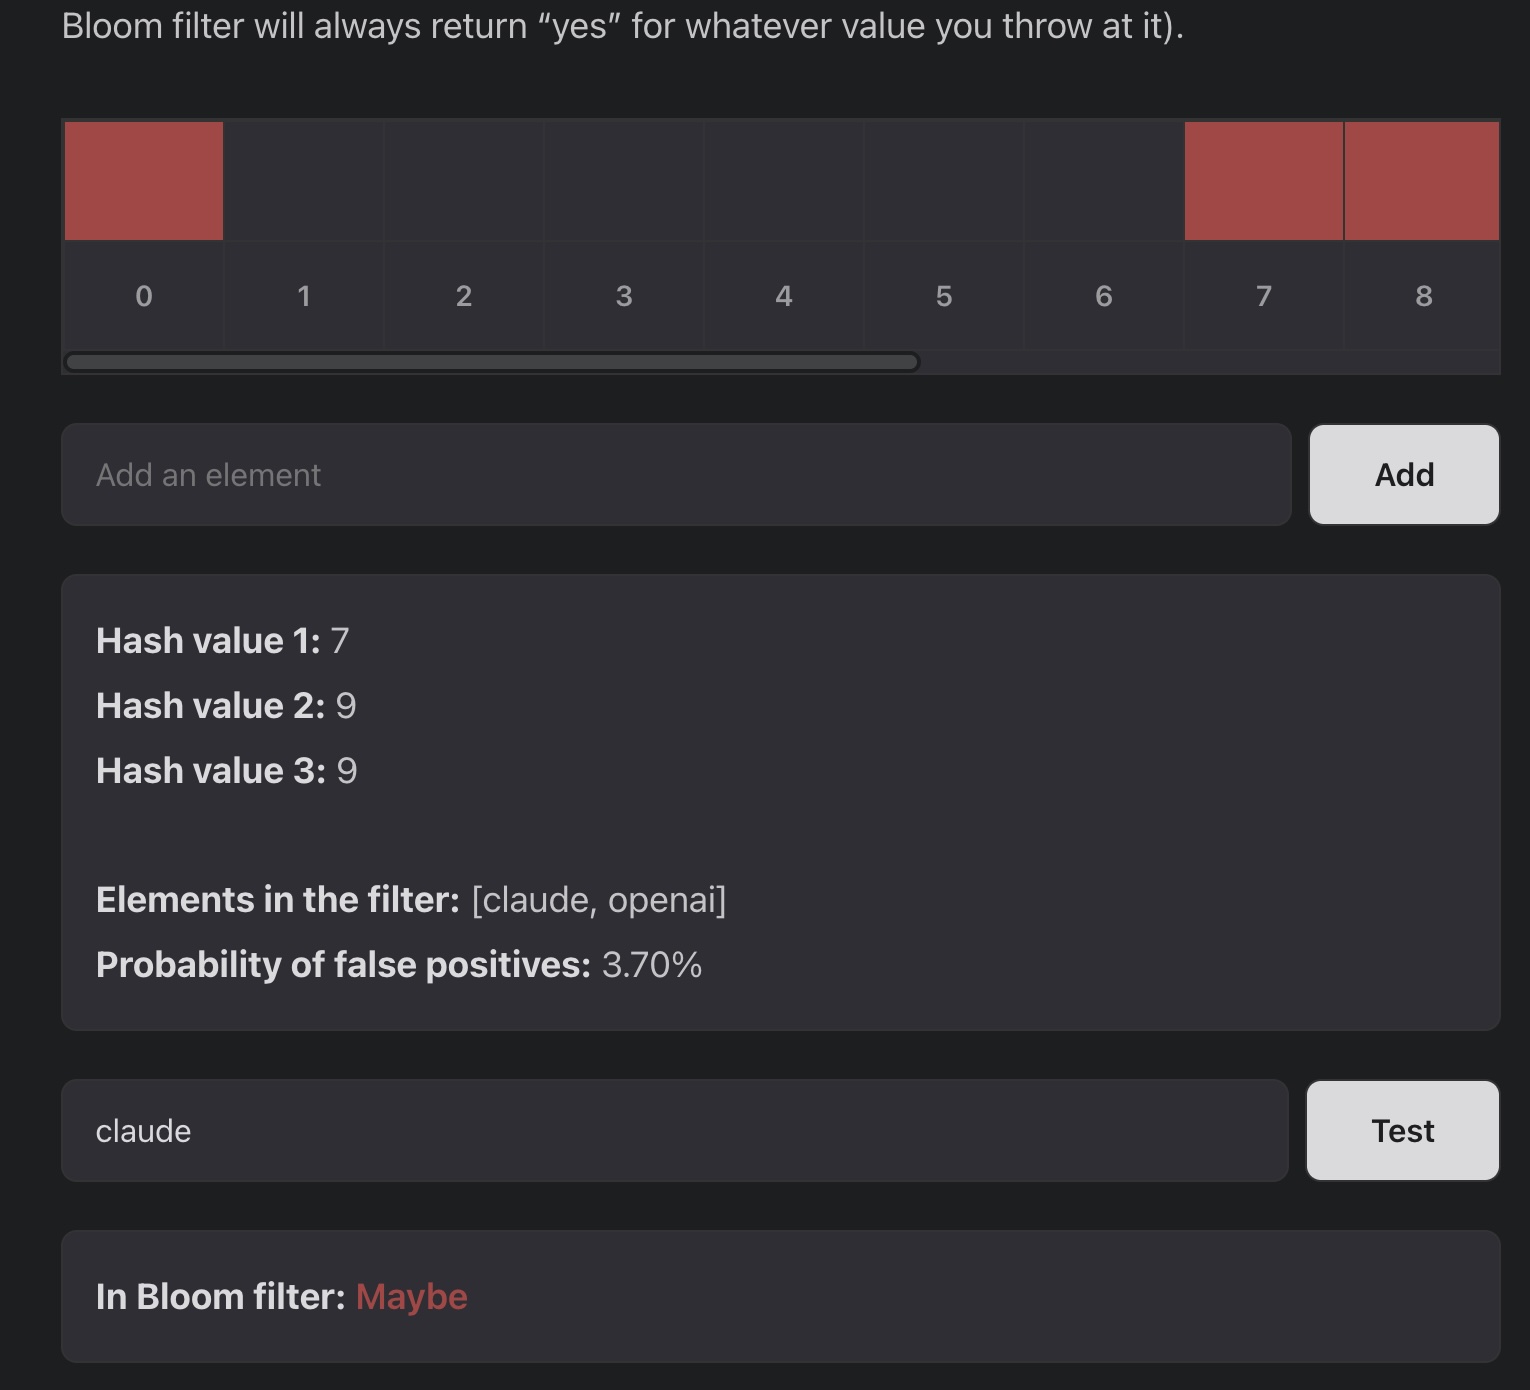Click the empty bit cell above index 6

[1104, 181]
